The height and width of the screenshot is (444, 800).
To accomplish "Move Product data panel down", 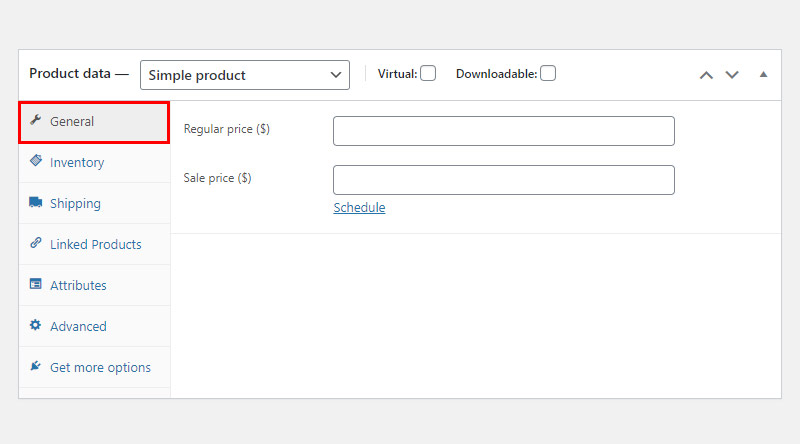I will coord(732,75).
